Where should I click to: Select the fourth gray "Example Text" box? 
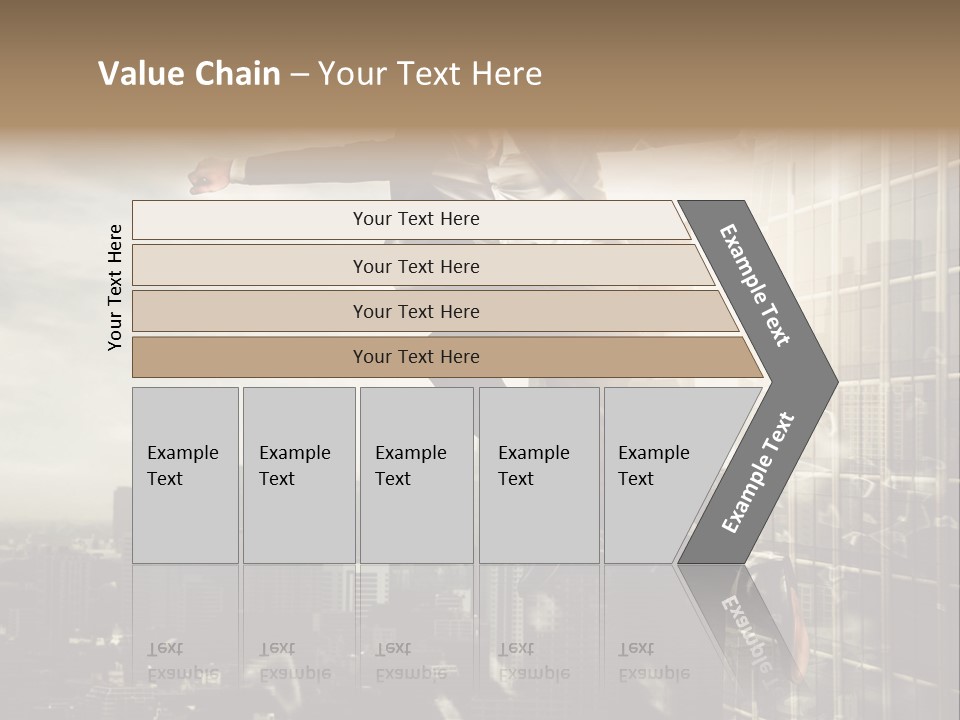[x=538, y=474]
